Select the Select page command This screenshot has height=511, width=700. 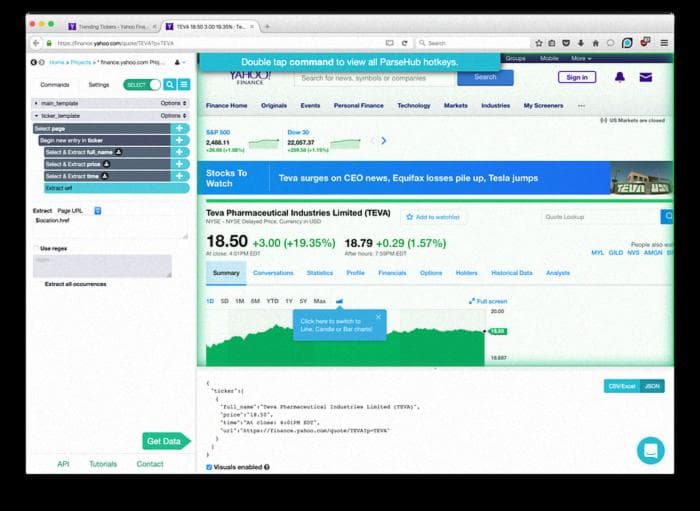click(102, 129)
